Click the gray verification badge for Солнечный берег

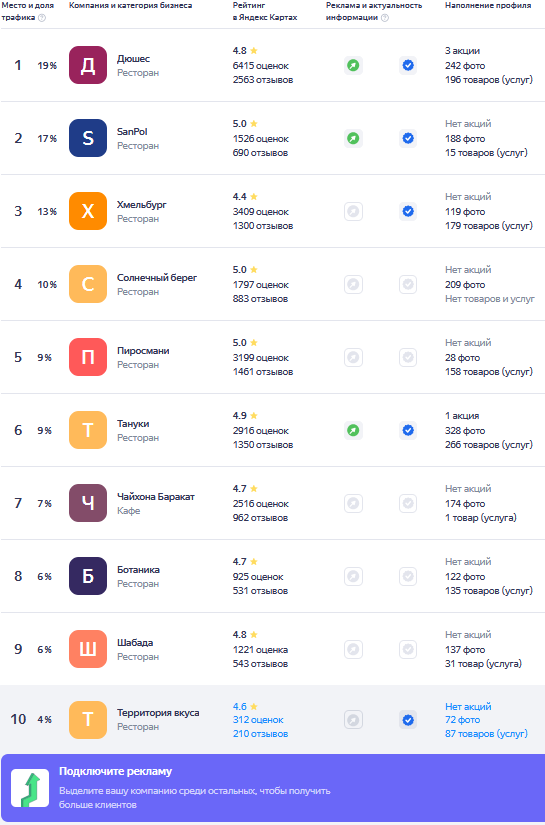pyautogui.click(x=408, y=285)
